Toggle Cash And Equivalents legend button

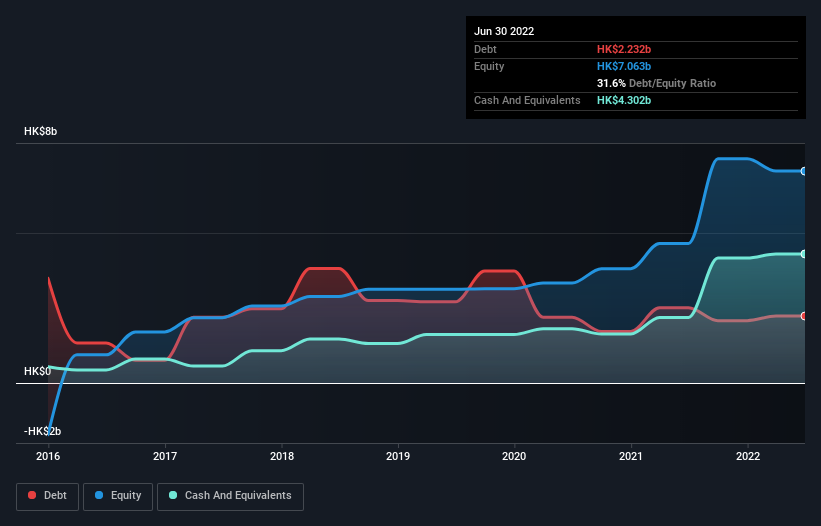230,496
